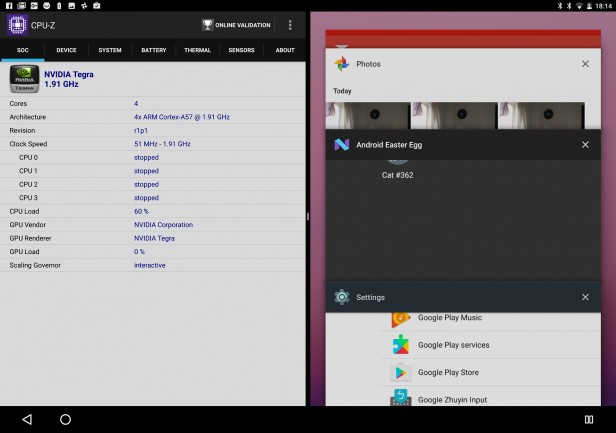616x433 pixels.
Task: Open the third photo thumbnail under Today
Action: [542, 116]
